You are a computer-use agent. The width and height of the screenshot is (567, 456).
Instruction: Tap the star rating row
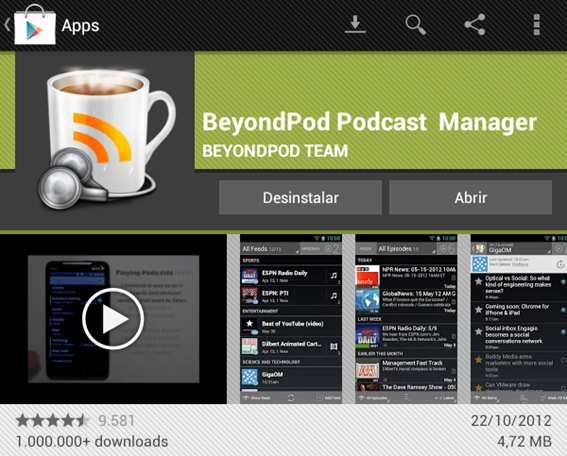click(53, 421)
